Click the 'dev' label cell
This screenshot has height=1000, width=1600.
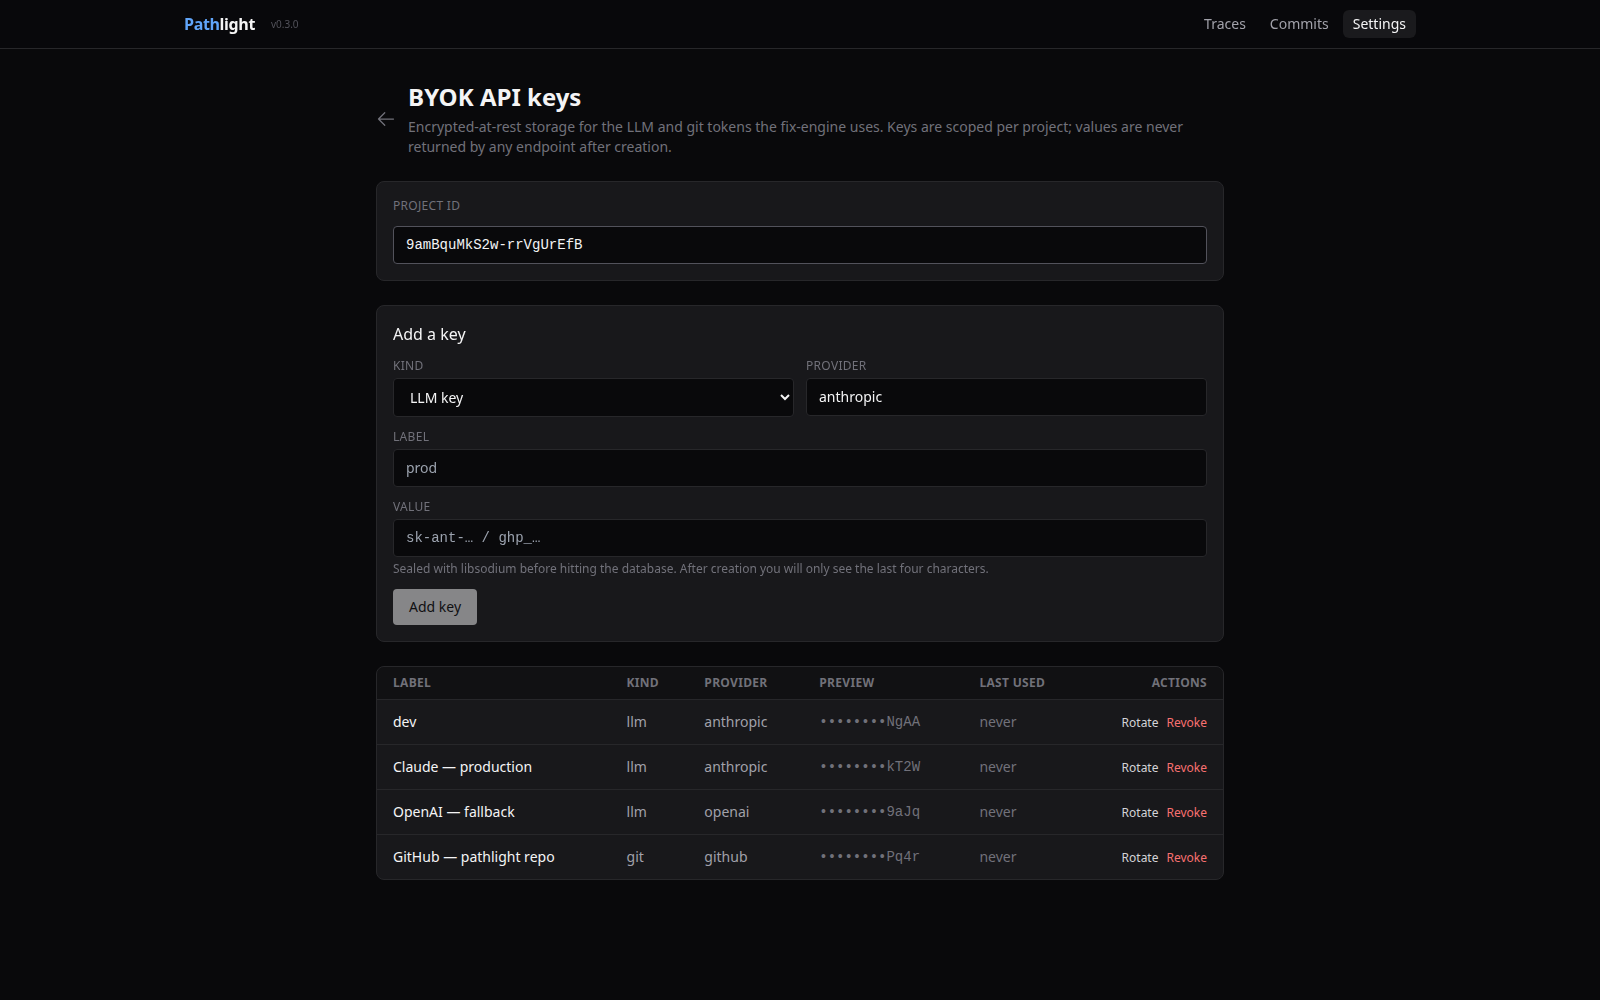click(x=405, y=722)
